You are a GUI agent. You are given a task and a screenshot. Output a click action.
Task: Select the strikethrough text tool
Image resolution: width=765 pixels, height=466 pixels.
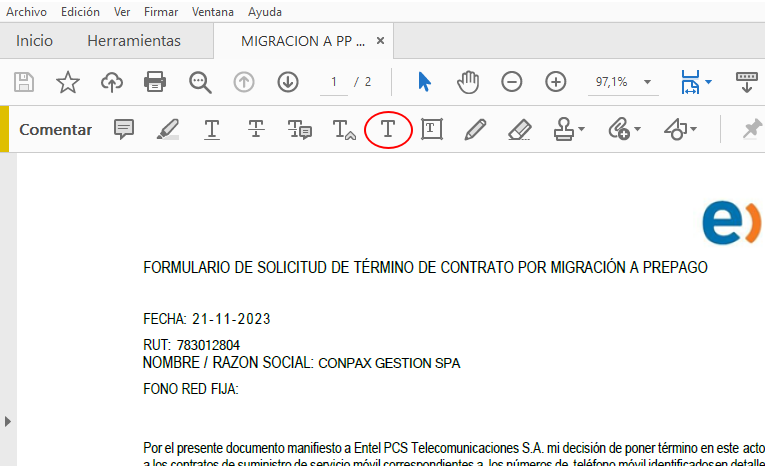point(256,130)
